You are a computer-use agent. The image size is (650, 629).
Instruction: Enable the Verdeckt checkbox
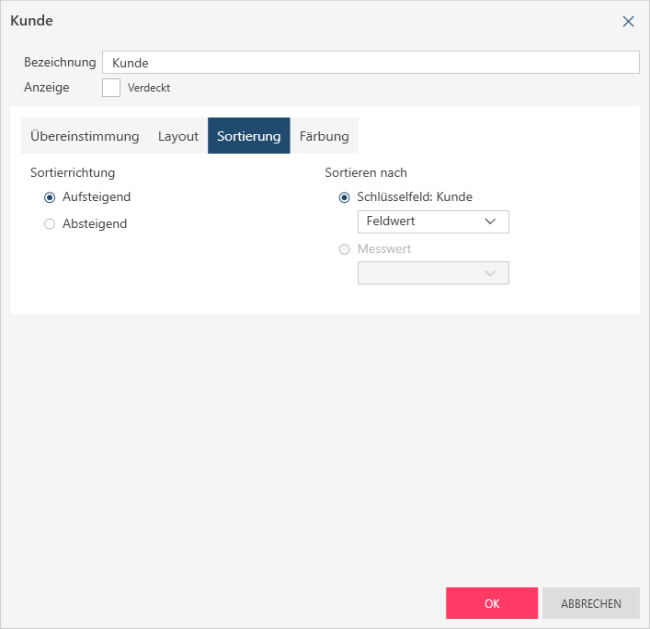pyautogui.click(x=111, y=88)
